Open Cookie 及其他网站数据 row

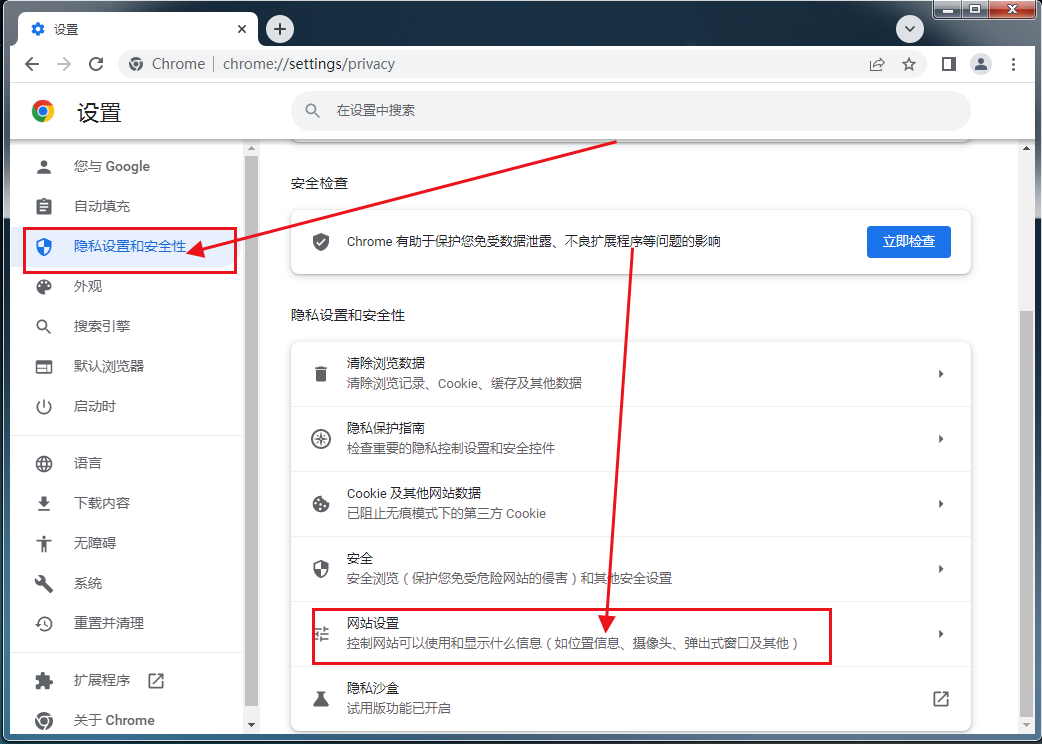click(631, 504)
